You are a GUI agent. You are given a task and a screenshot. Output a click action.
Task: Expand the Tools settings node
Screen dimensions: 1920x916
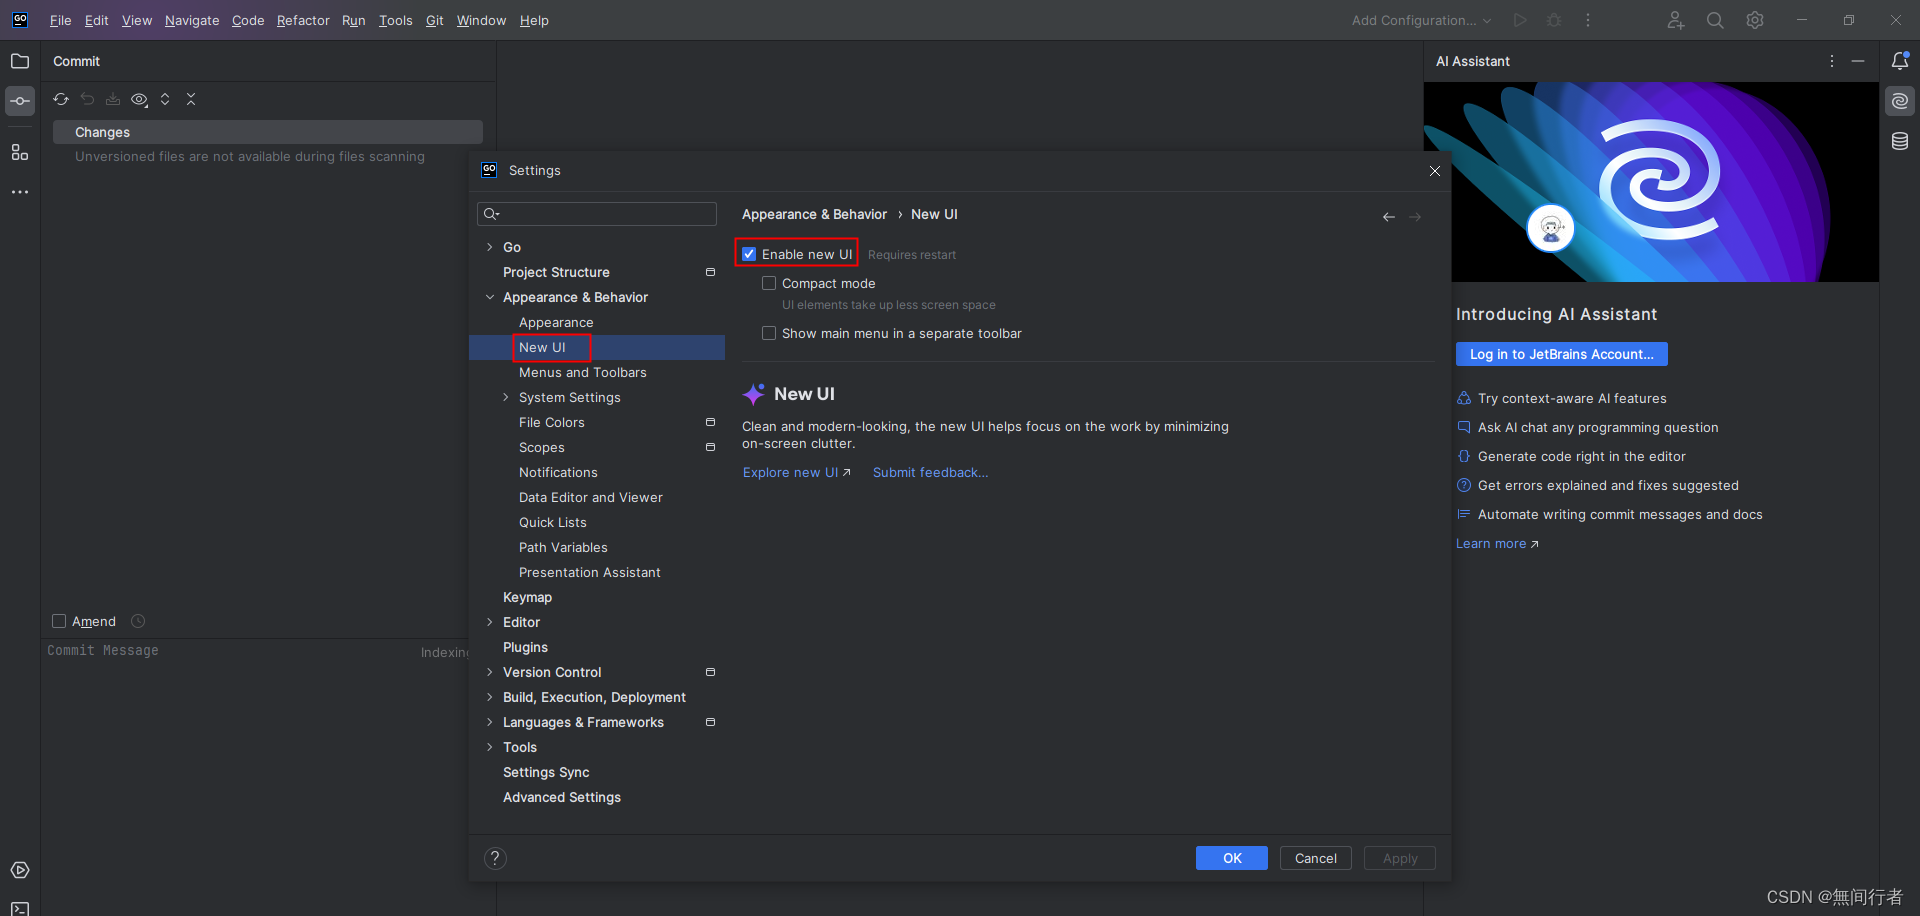(489, 747)
